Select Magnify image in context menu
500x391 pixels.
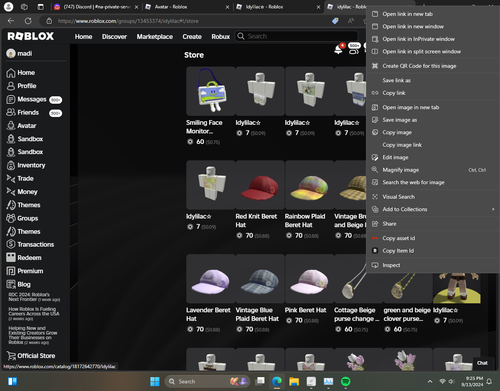tap(433, 170)
